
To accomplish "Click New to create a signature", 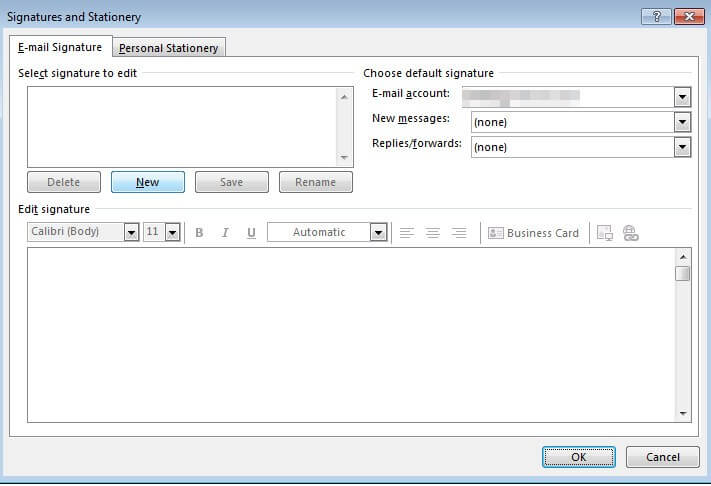I will coord(148,182).
